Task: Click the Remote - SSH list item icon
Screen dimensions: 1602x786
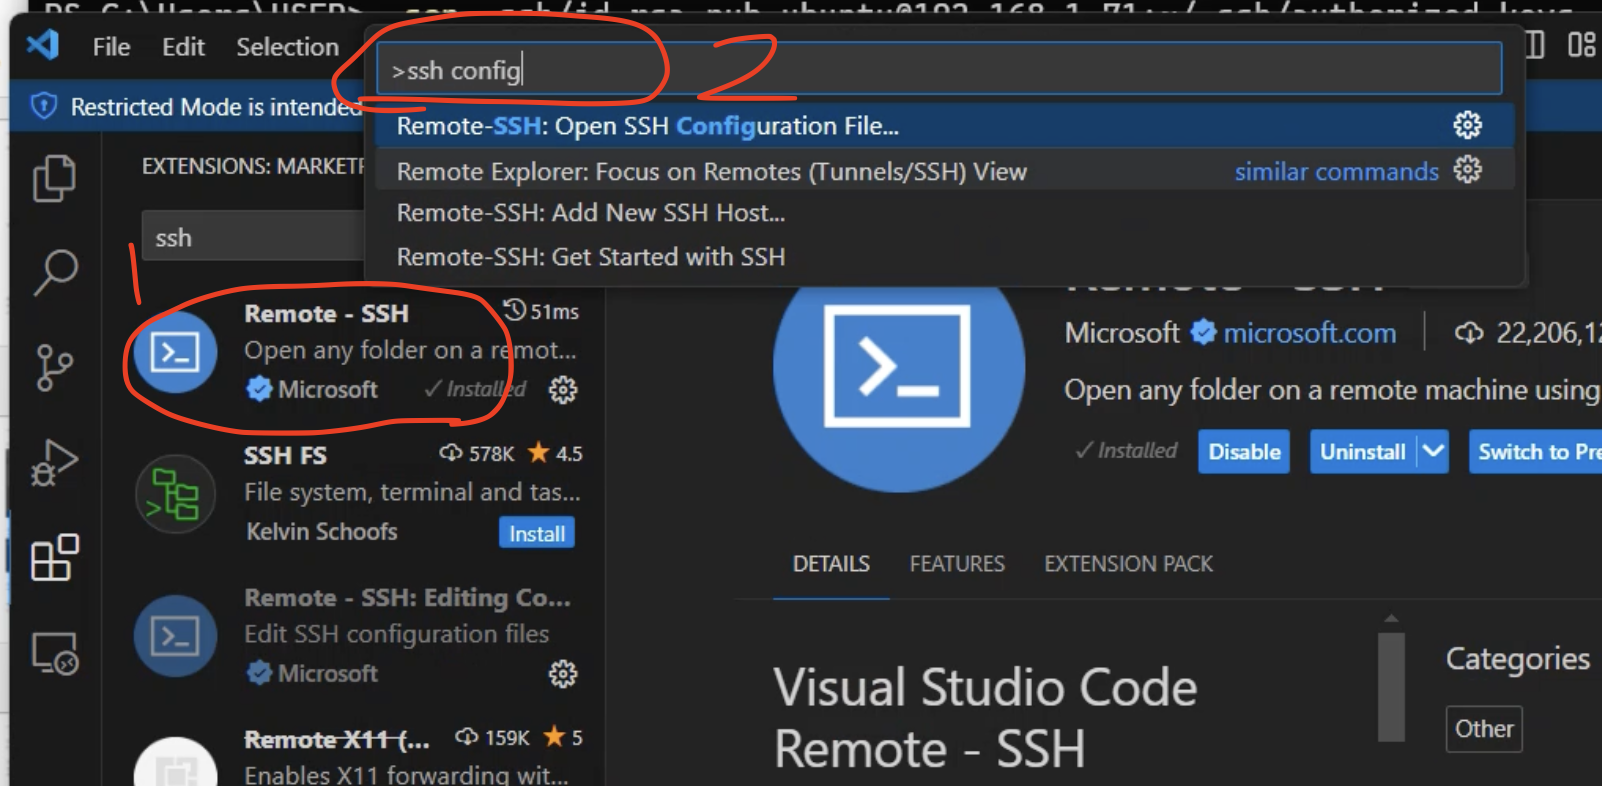Action: point(175,352)
